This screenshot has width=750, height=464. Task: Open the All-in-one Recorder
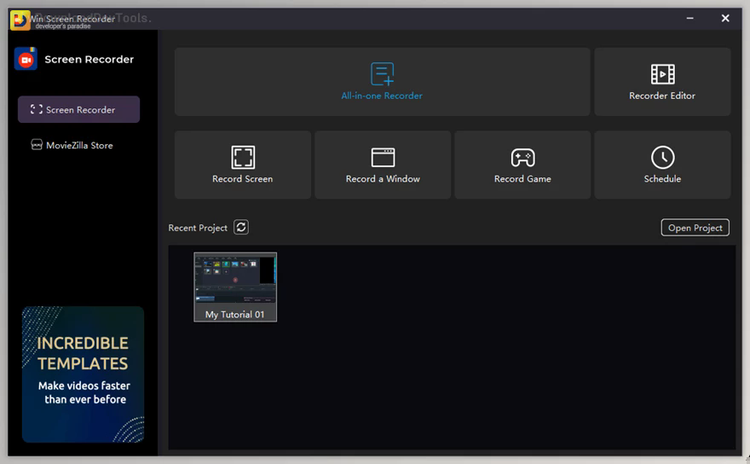coord(382,81)
